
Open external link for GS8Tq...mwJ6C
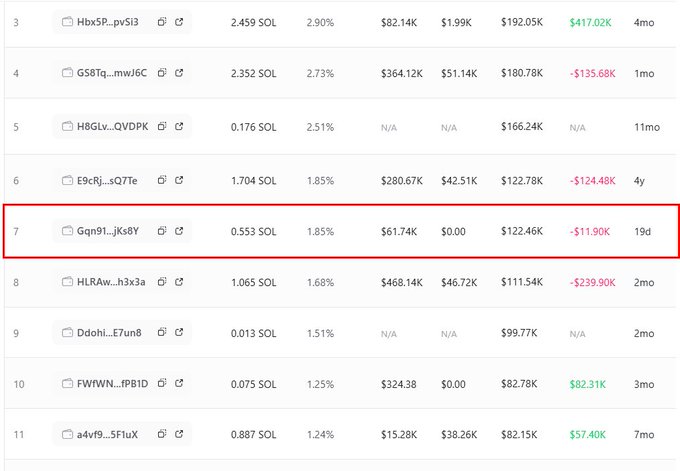coord(179,73)
